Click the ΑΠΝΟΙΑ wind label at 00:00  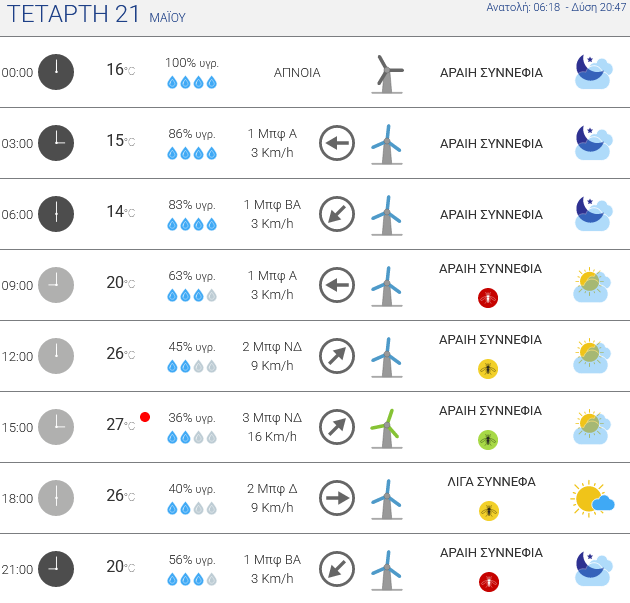click(297, 73)
